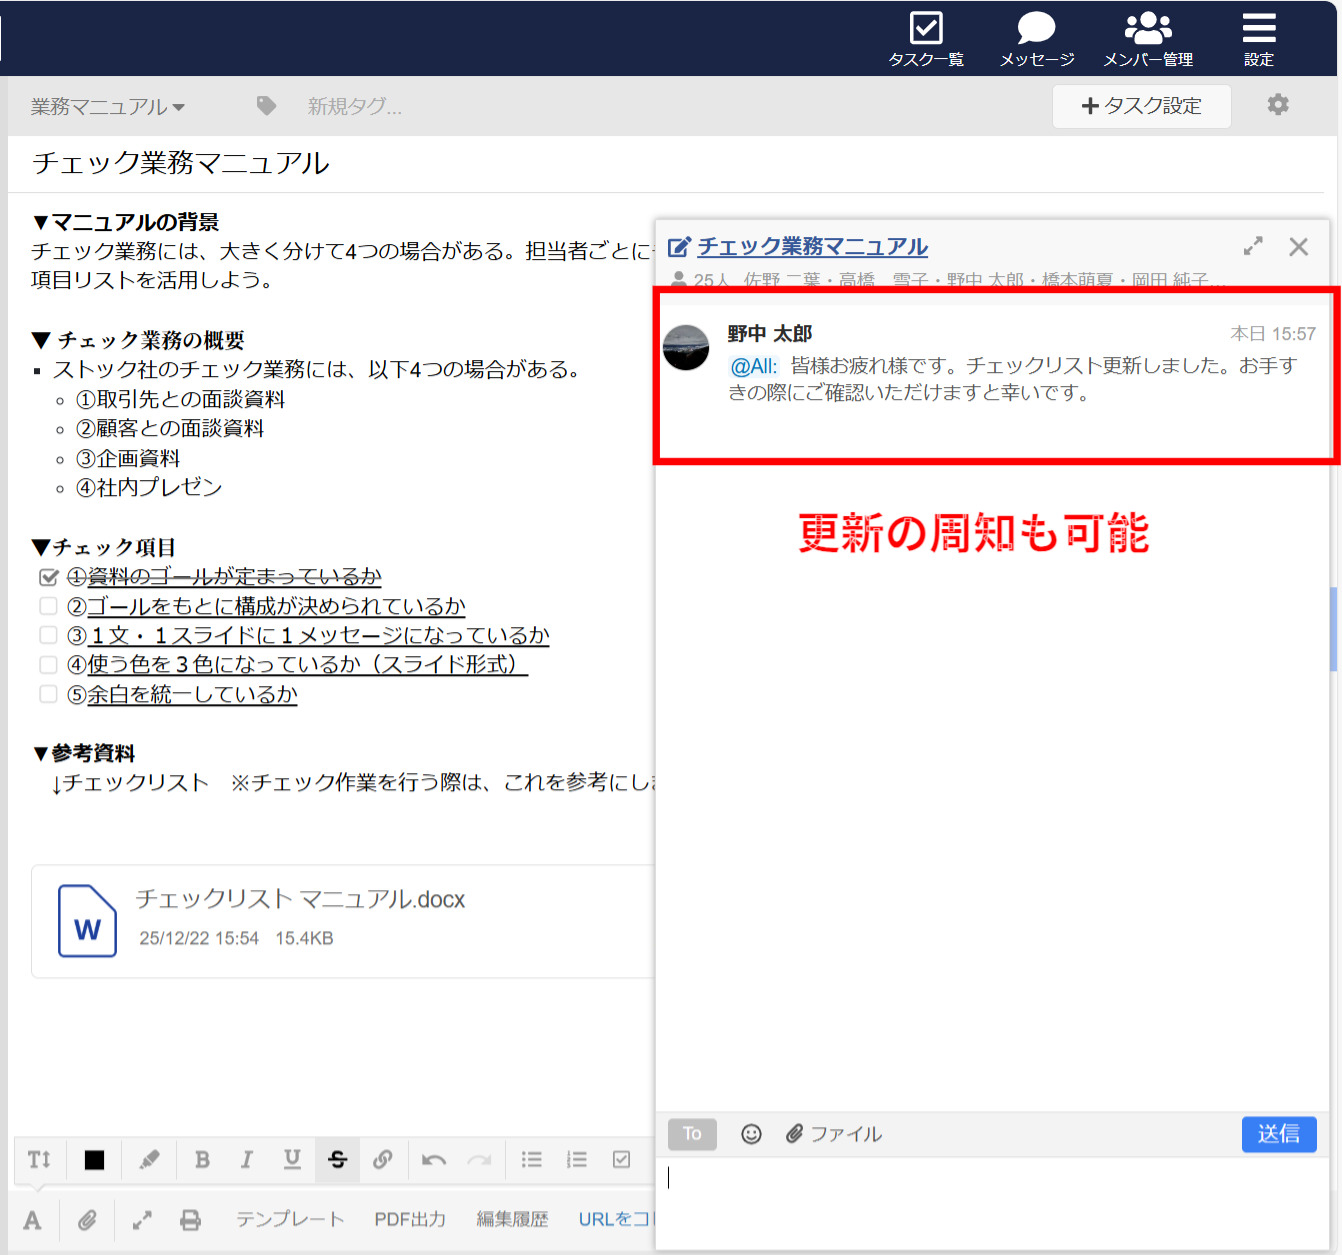Screen dimensions: 1342x1255
Task: Open the チェック業務マニュアル link in the chat panel
Action: 813,247
